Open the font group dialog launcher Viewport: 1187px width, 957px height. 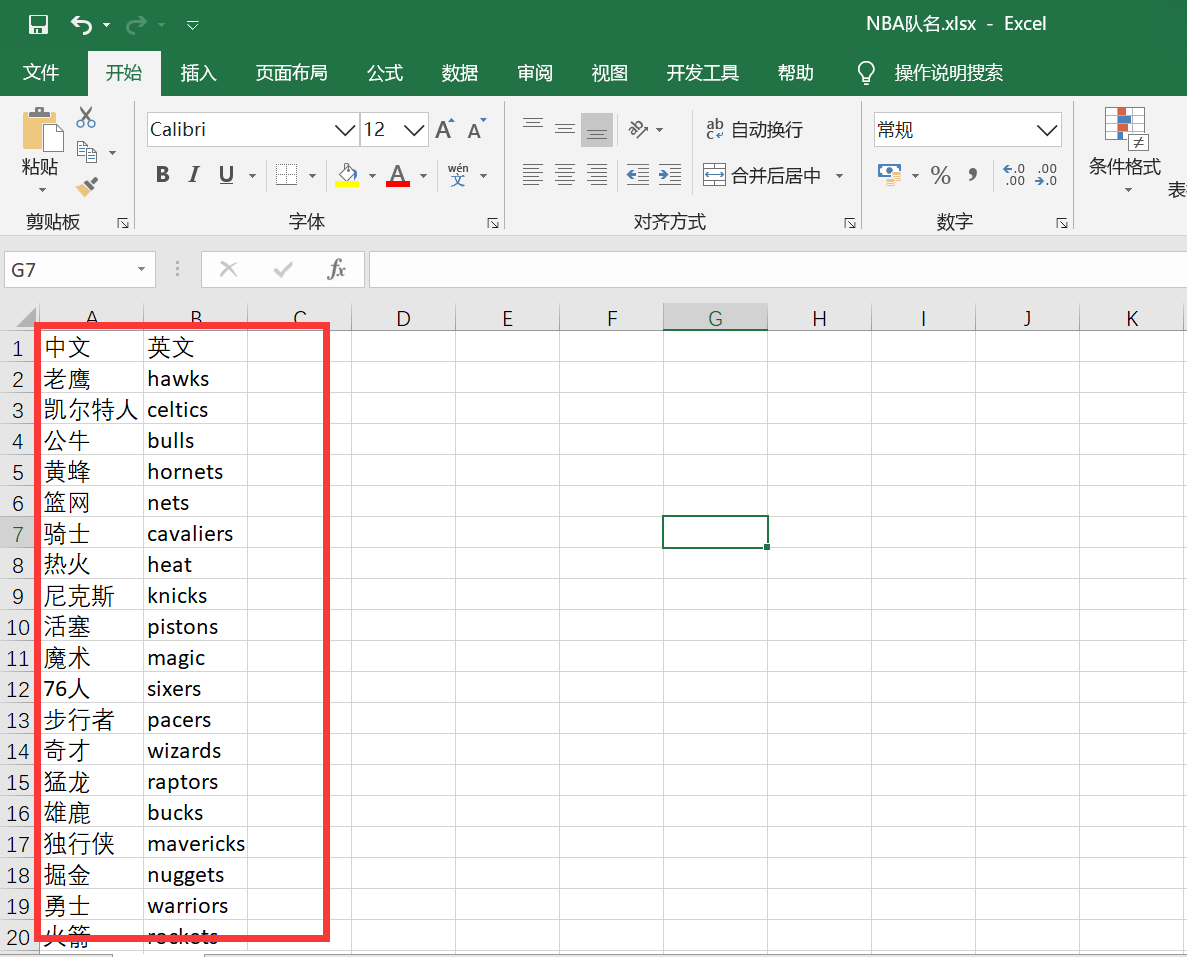point(493,223)
